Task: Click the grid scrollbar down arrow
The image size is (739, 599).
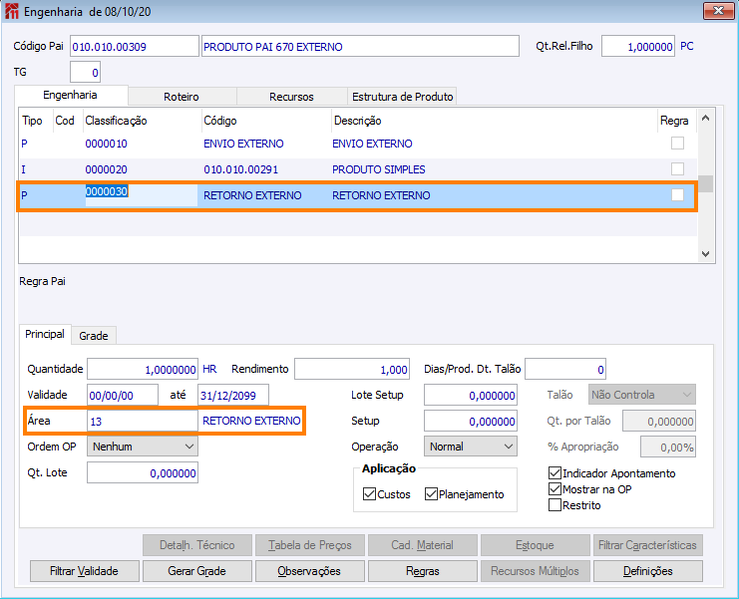Action: (x=706, y=254)
